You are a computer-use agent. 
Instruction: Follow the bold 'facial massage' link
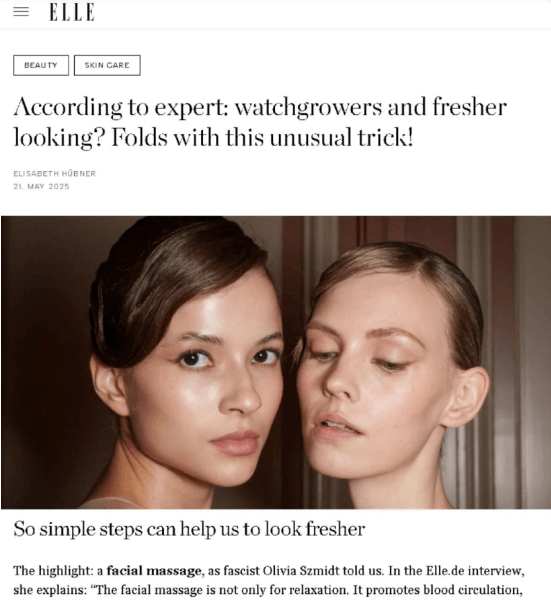pos(154,571)
